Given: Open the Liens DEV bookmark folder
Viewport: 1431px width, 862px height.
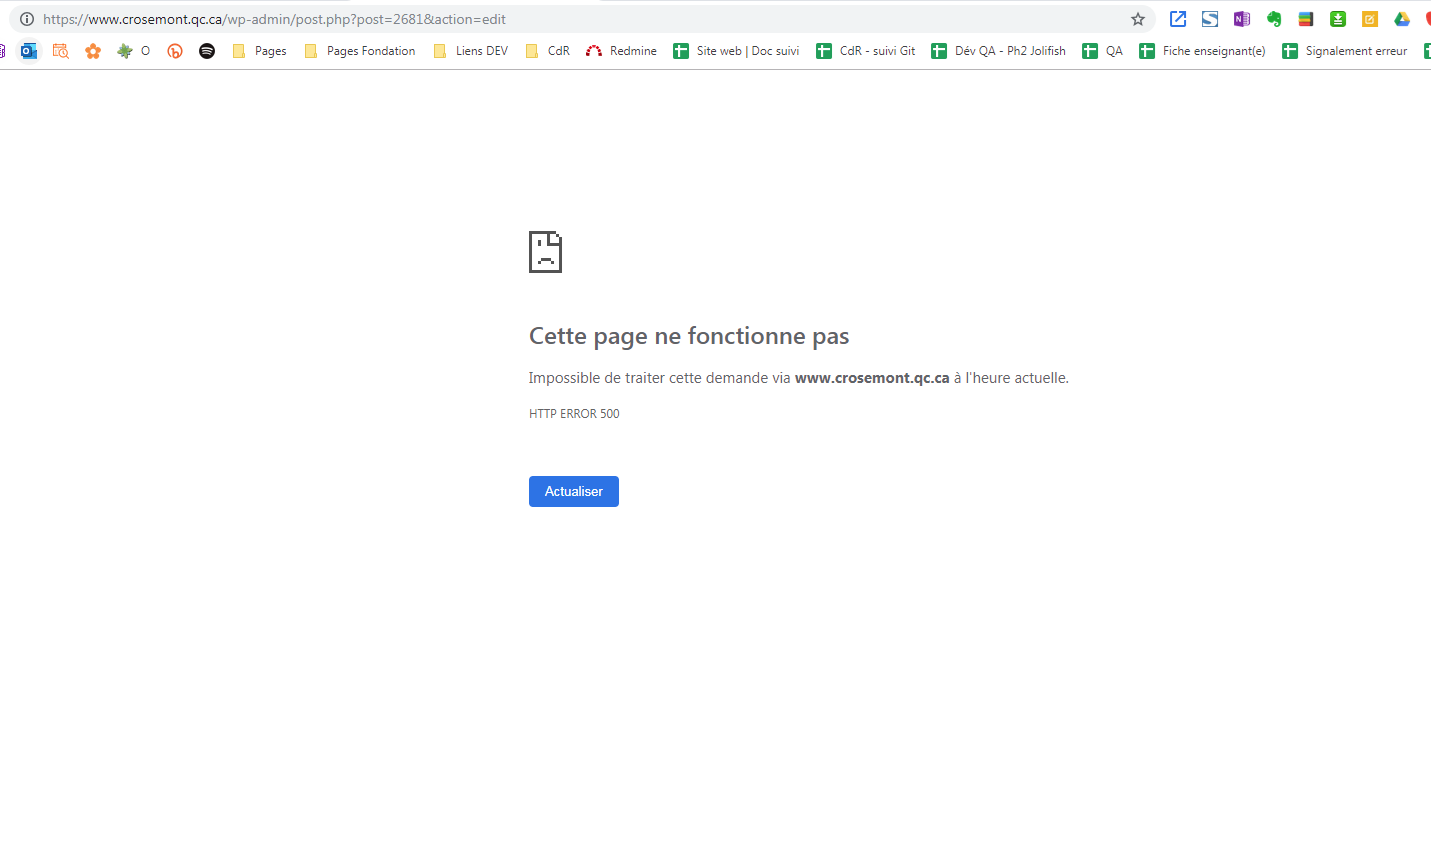Looking at the screenshot, I should (x=471, y=51).
